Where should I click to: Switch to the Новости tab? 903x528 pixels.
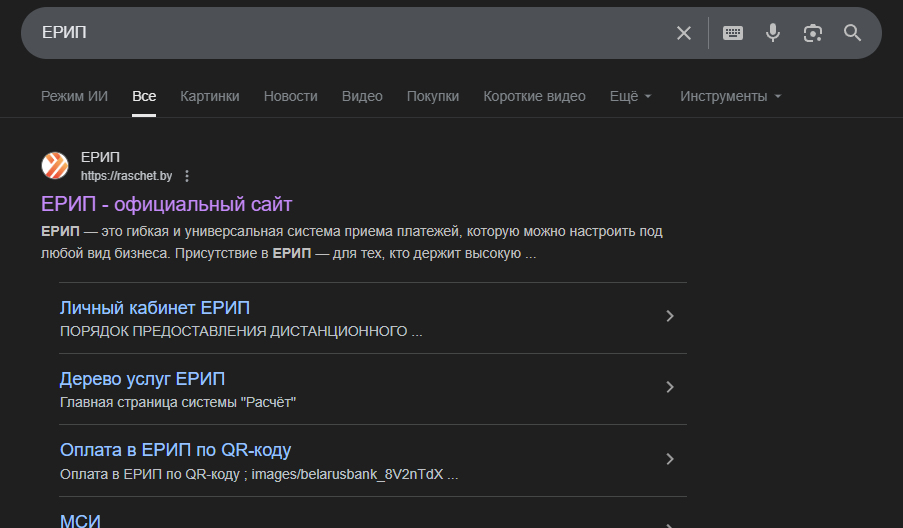click(290, 96)
